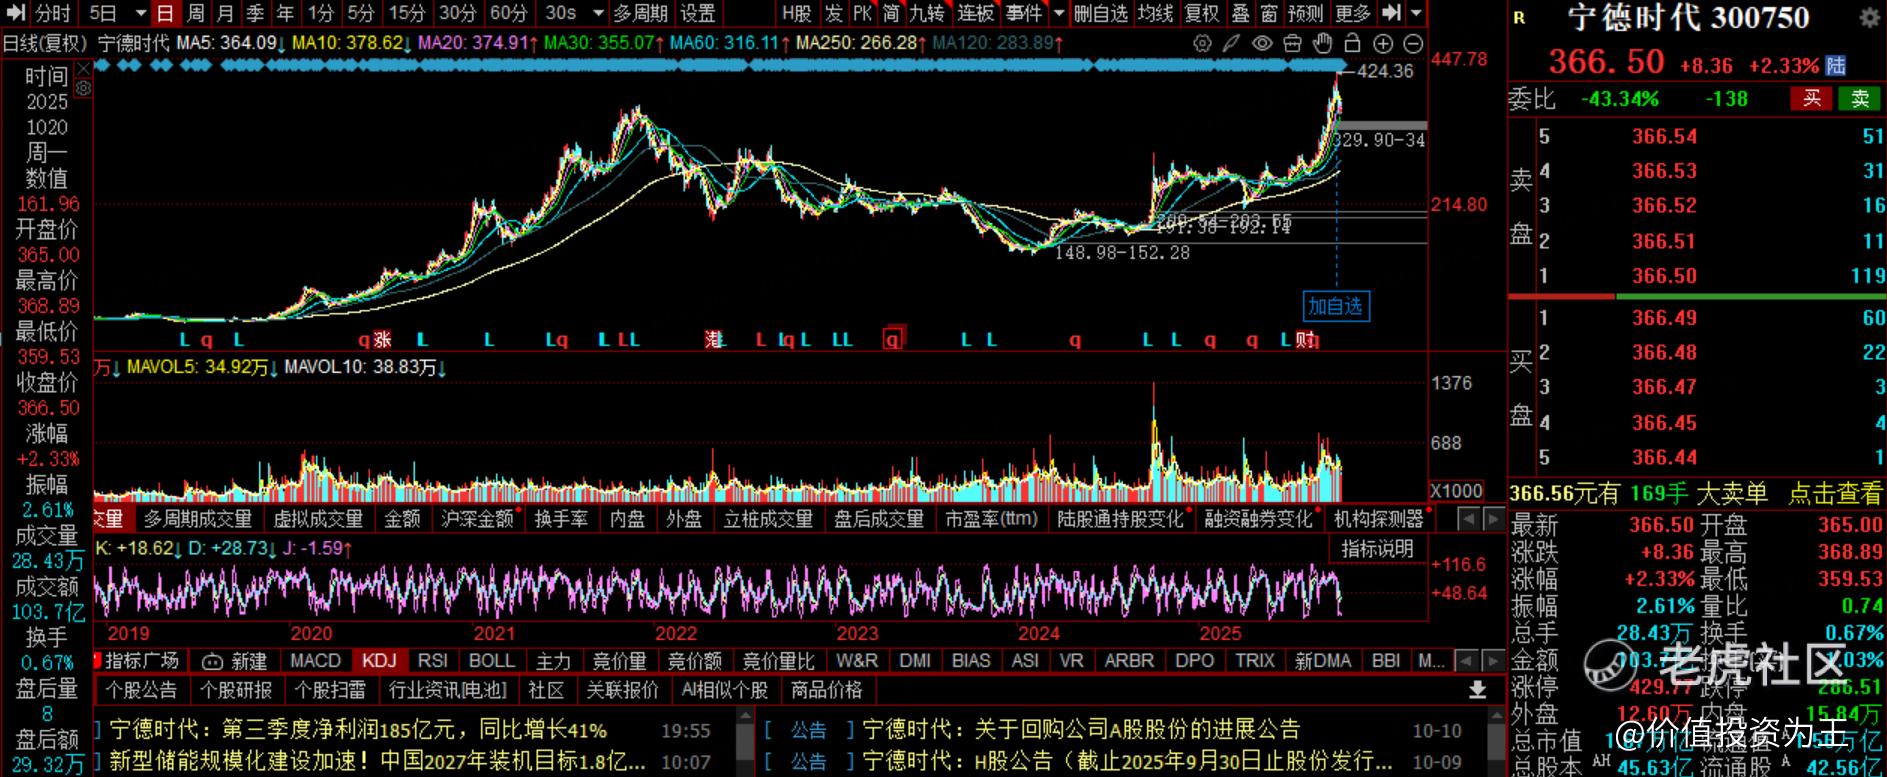Open the toolbox briefcase icon

(x=1292, y=44)
